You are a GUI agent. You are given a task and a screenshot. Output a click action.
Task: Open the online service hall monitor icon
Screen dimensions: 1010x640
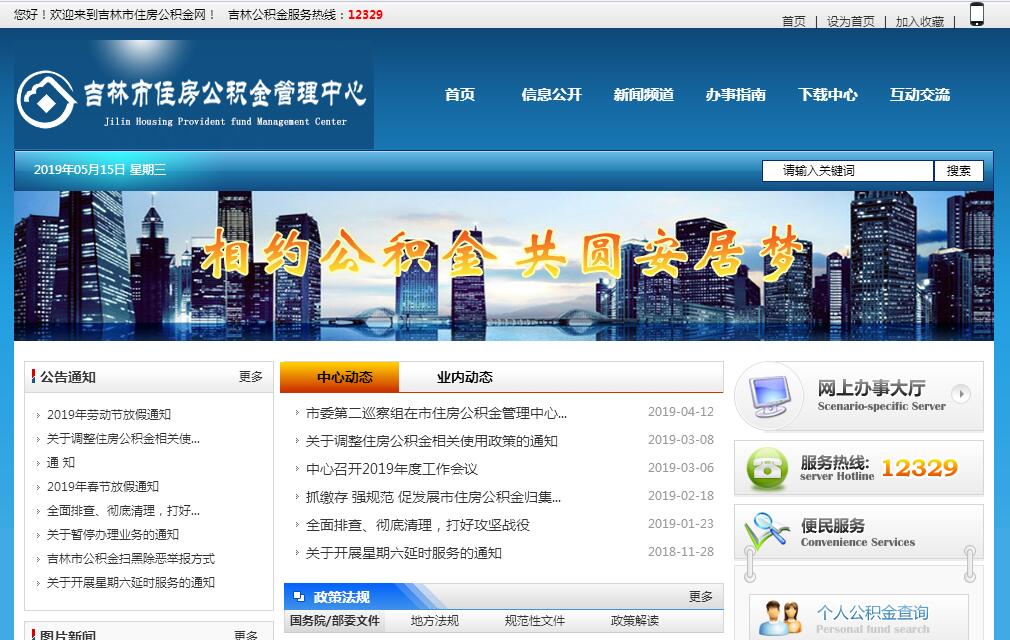pyautogui.click(x=769, y=396)
